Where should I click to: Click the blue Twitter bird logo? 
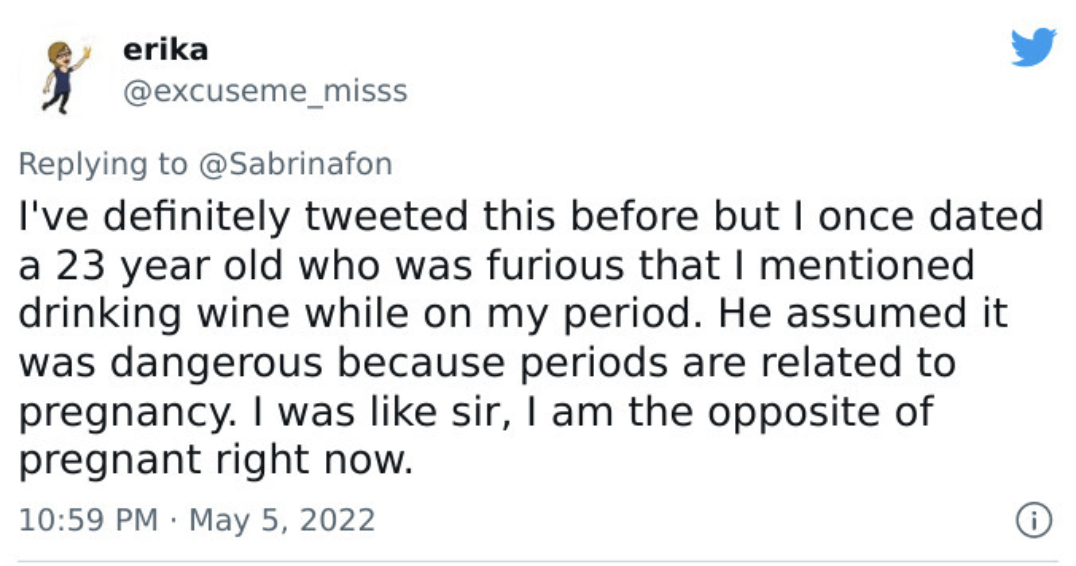coord(1033,47)
